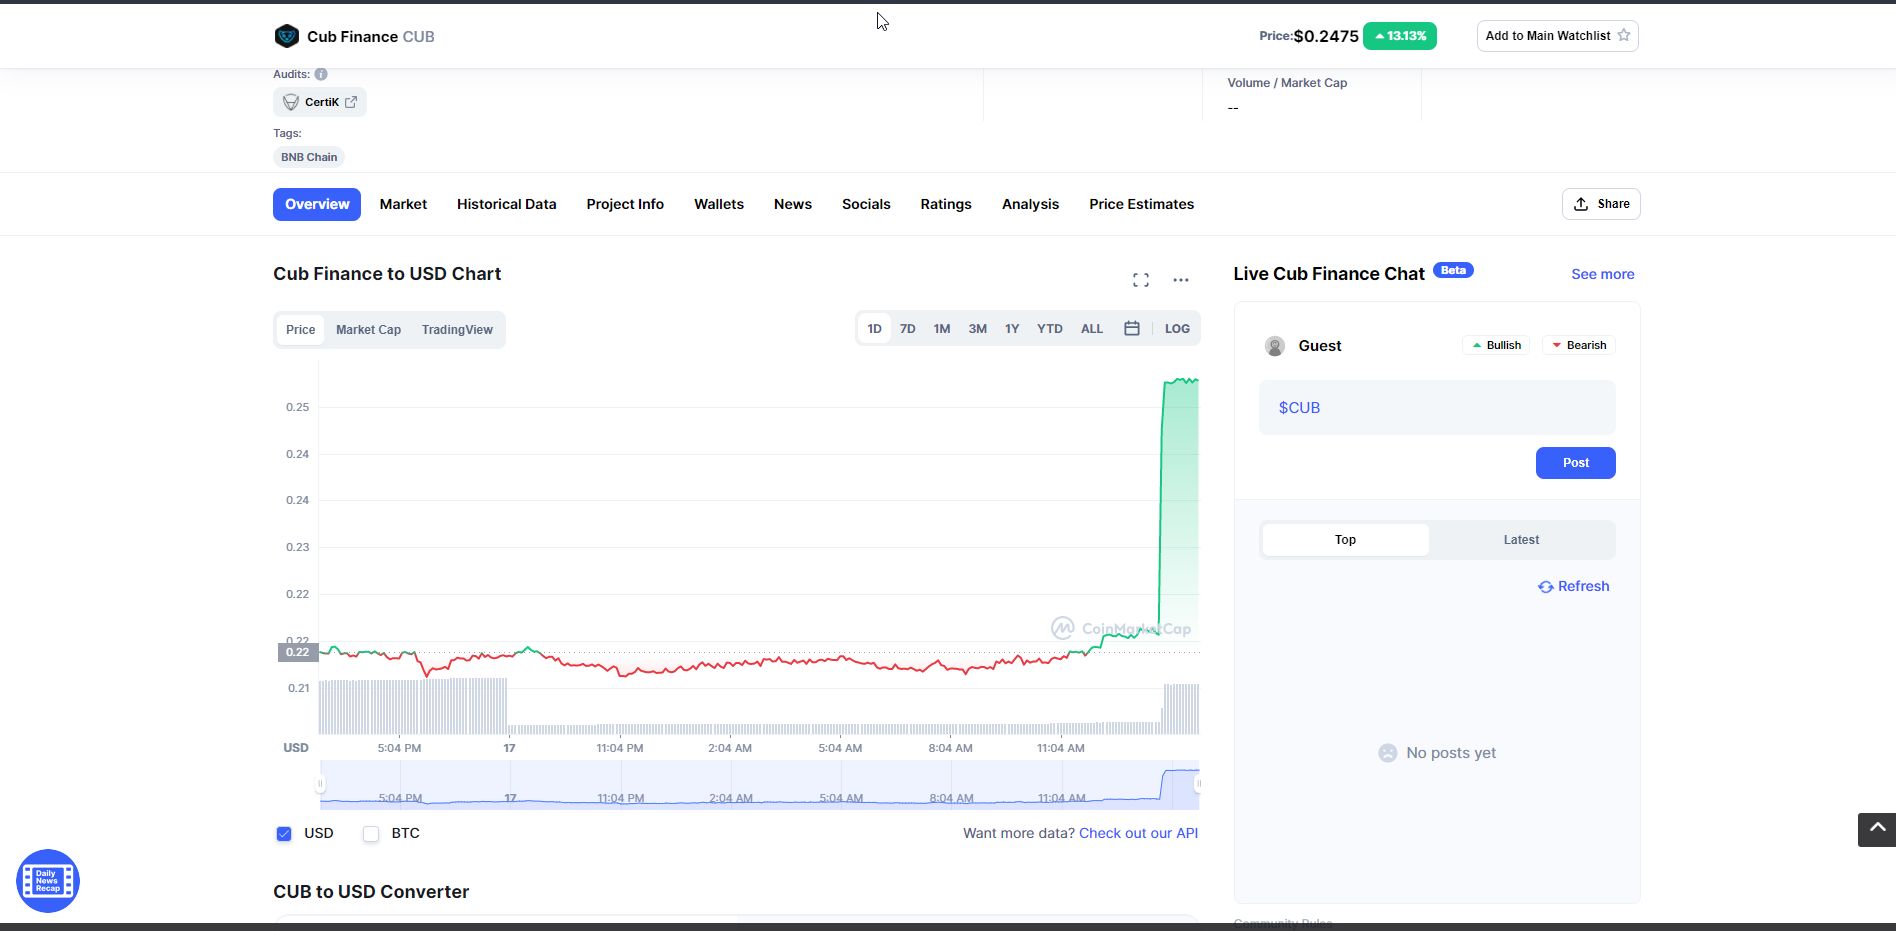This screenshot has width=1896, height=931.
Task: Open the Market tab
Action: click(403, 204)
